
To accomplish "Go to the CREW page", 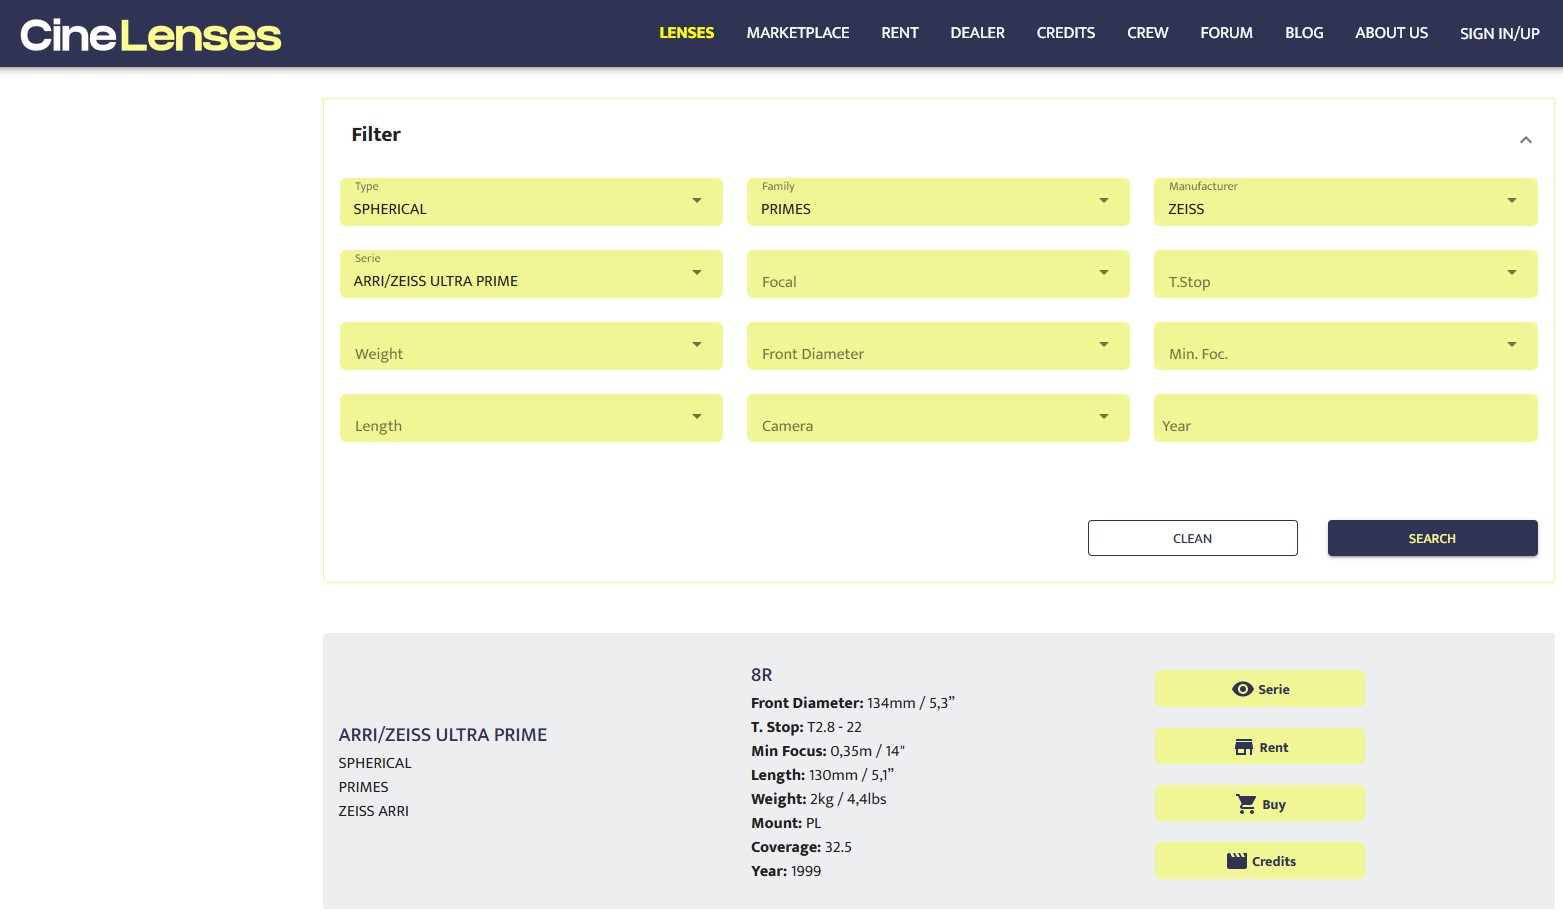I will click(x=1148, y=33).
